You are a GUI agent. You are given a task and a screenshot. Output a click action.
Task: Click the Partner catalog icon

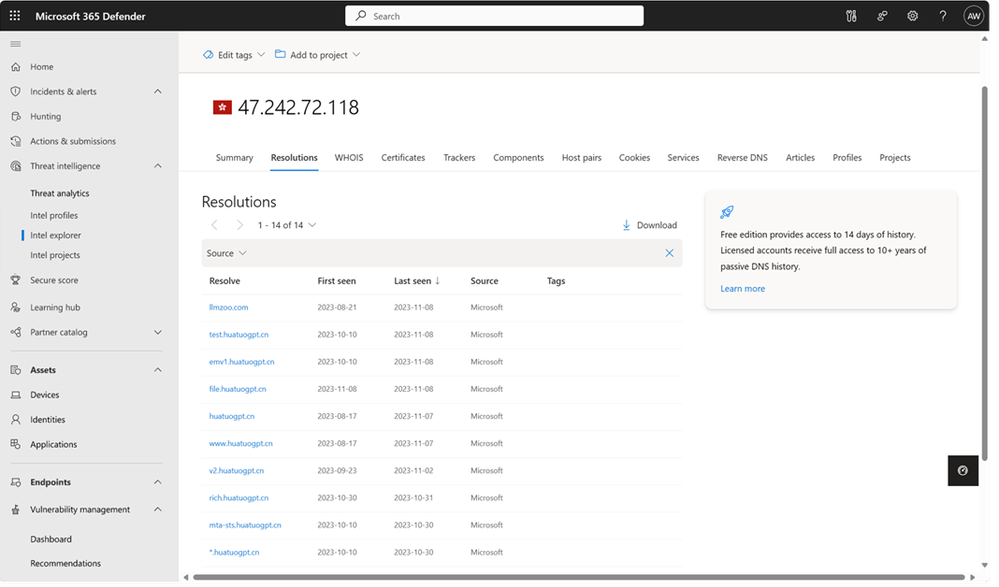(x=16, y=333)
